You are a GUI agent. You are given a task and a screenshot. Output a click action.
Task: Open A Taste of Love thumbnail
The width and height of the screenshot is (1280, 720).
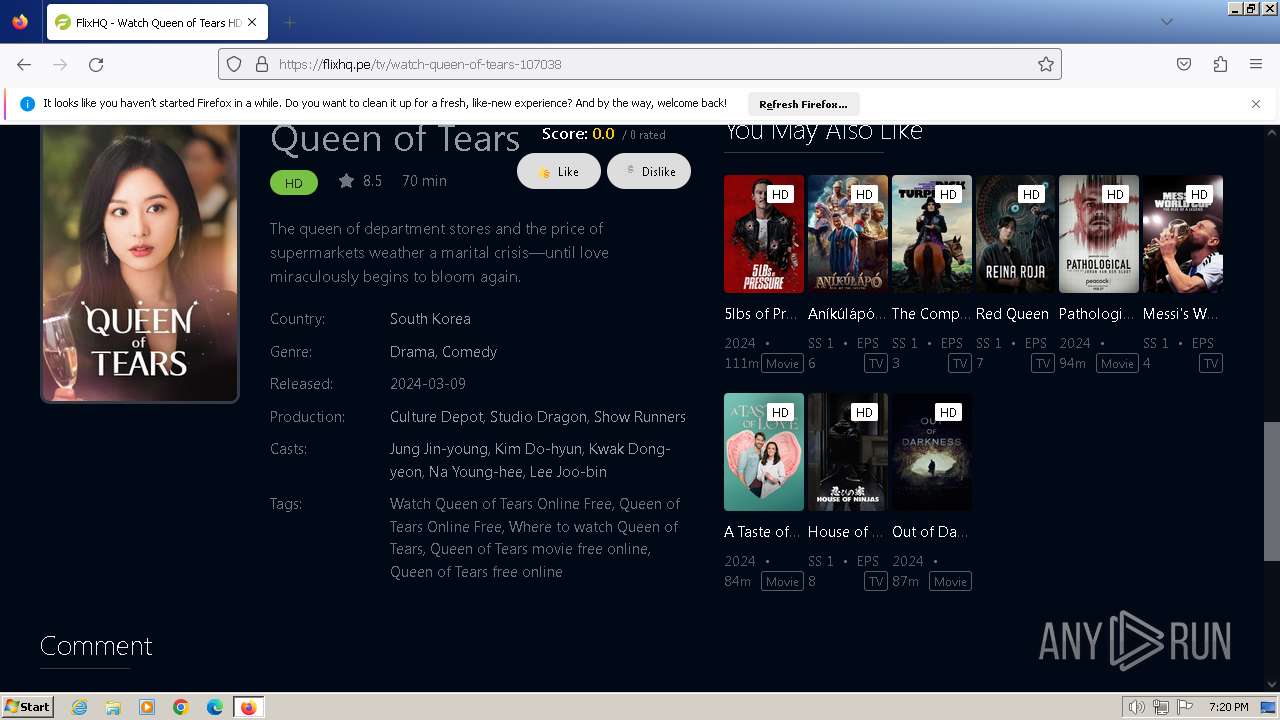point(764,452)
